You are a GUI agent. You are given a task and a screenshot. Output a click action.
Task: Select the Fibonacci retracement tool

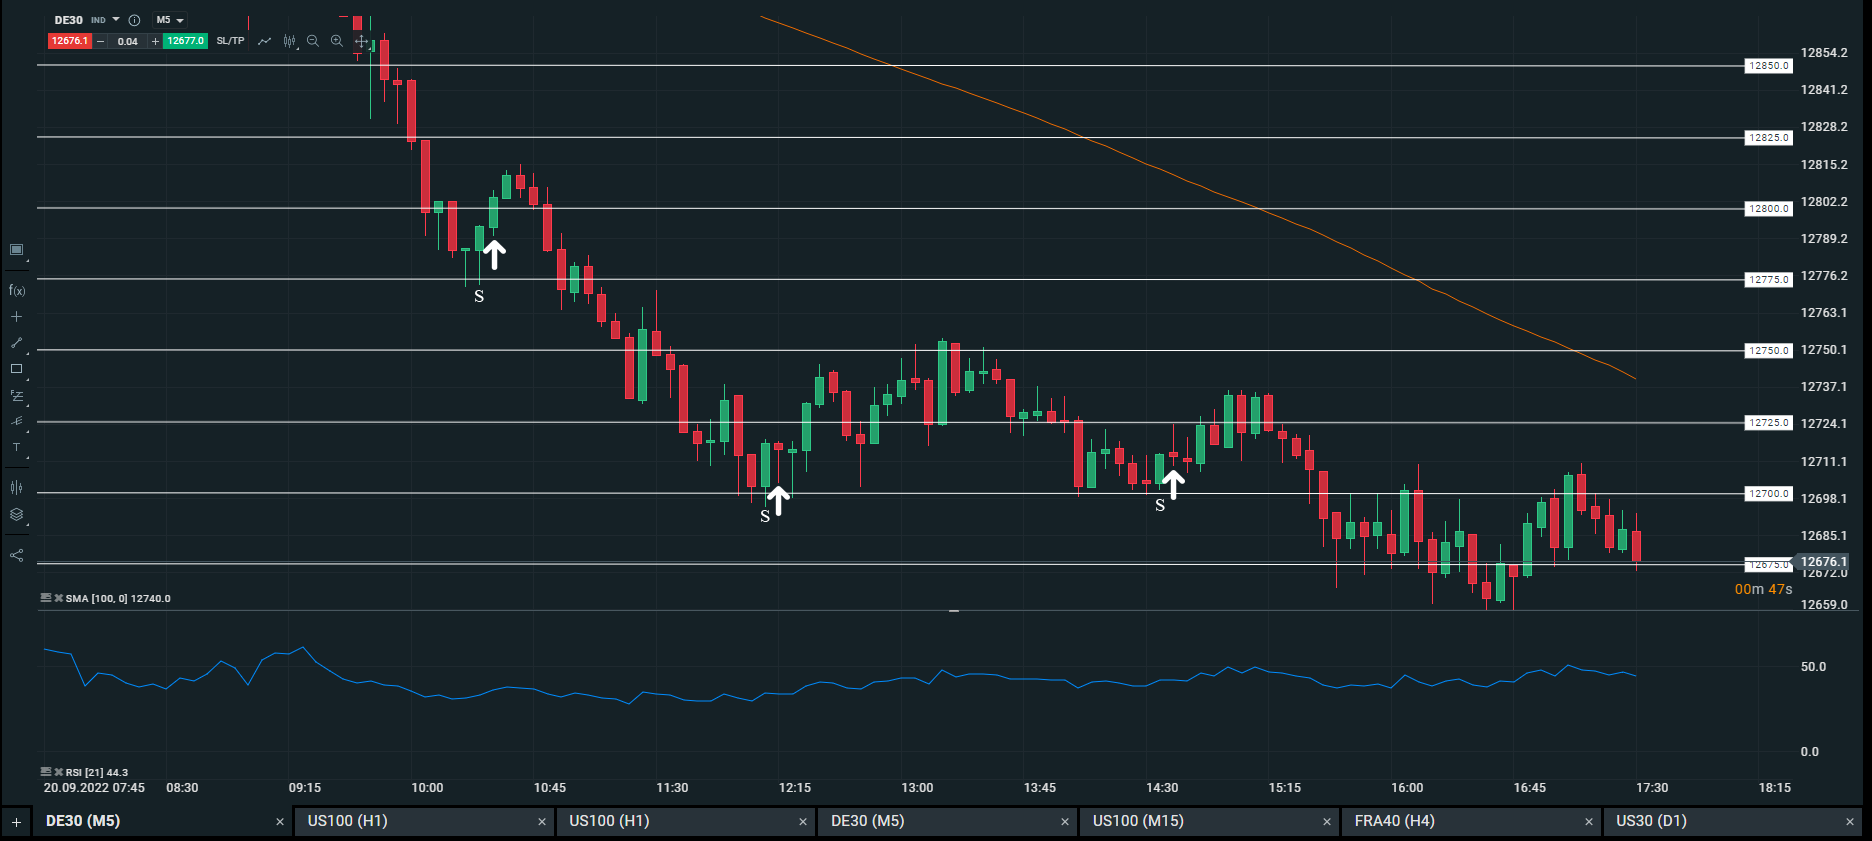pos(16,396)
